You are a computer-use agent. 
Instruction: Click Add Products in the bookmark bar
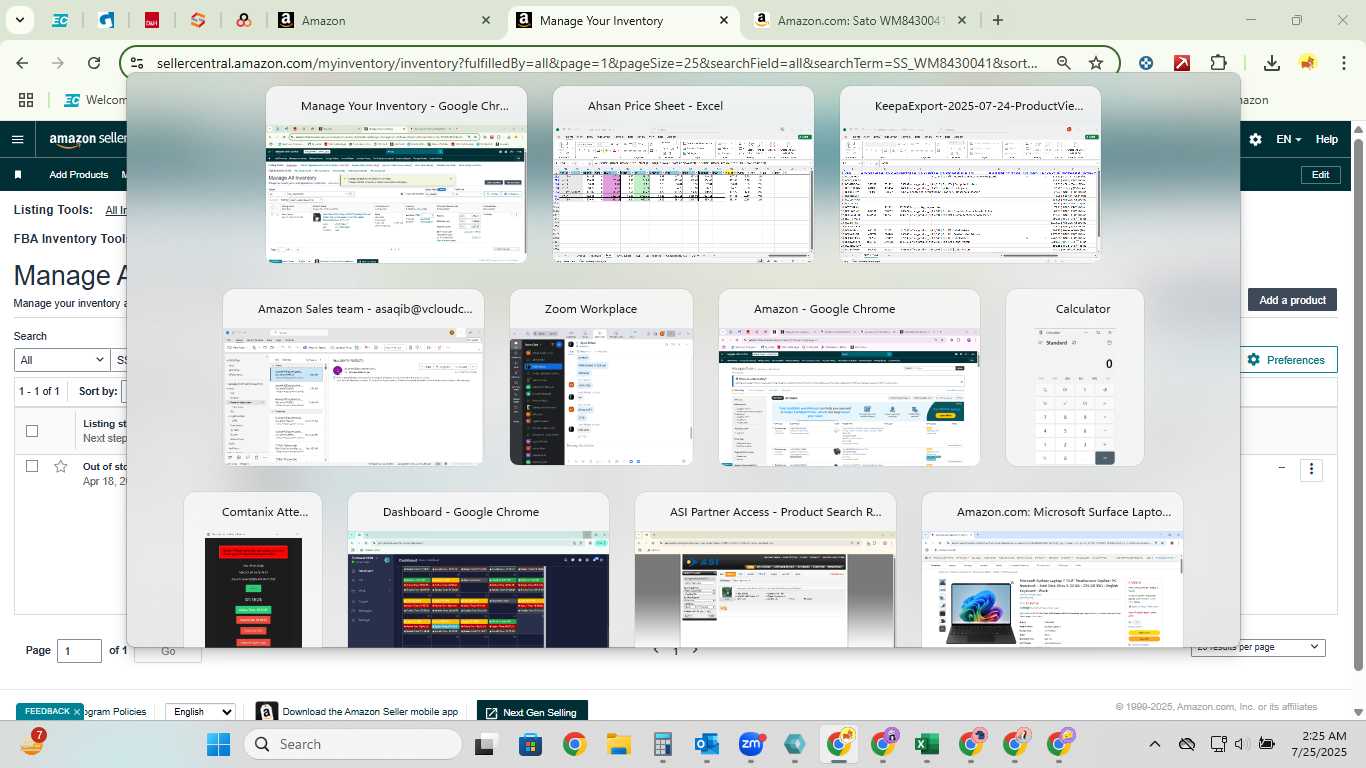point(79,175)
